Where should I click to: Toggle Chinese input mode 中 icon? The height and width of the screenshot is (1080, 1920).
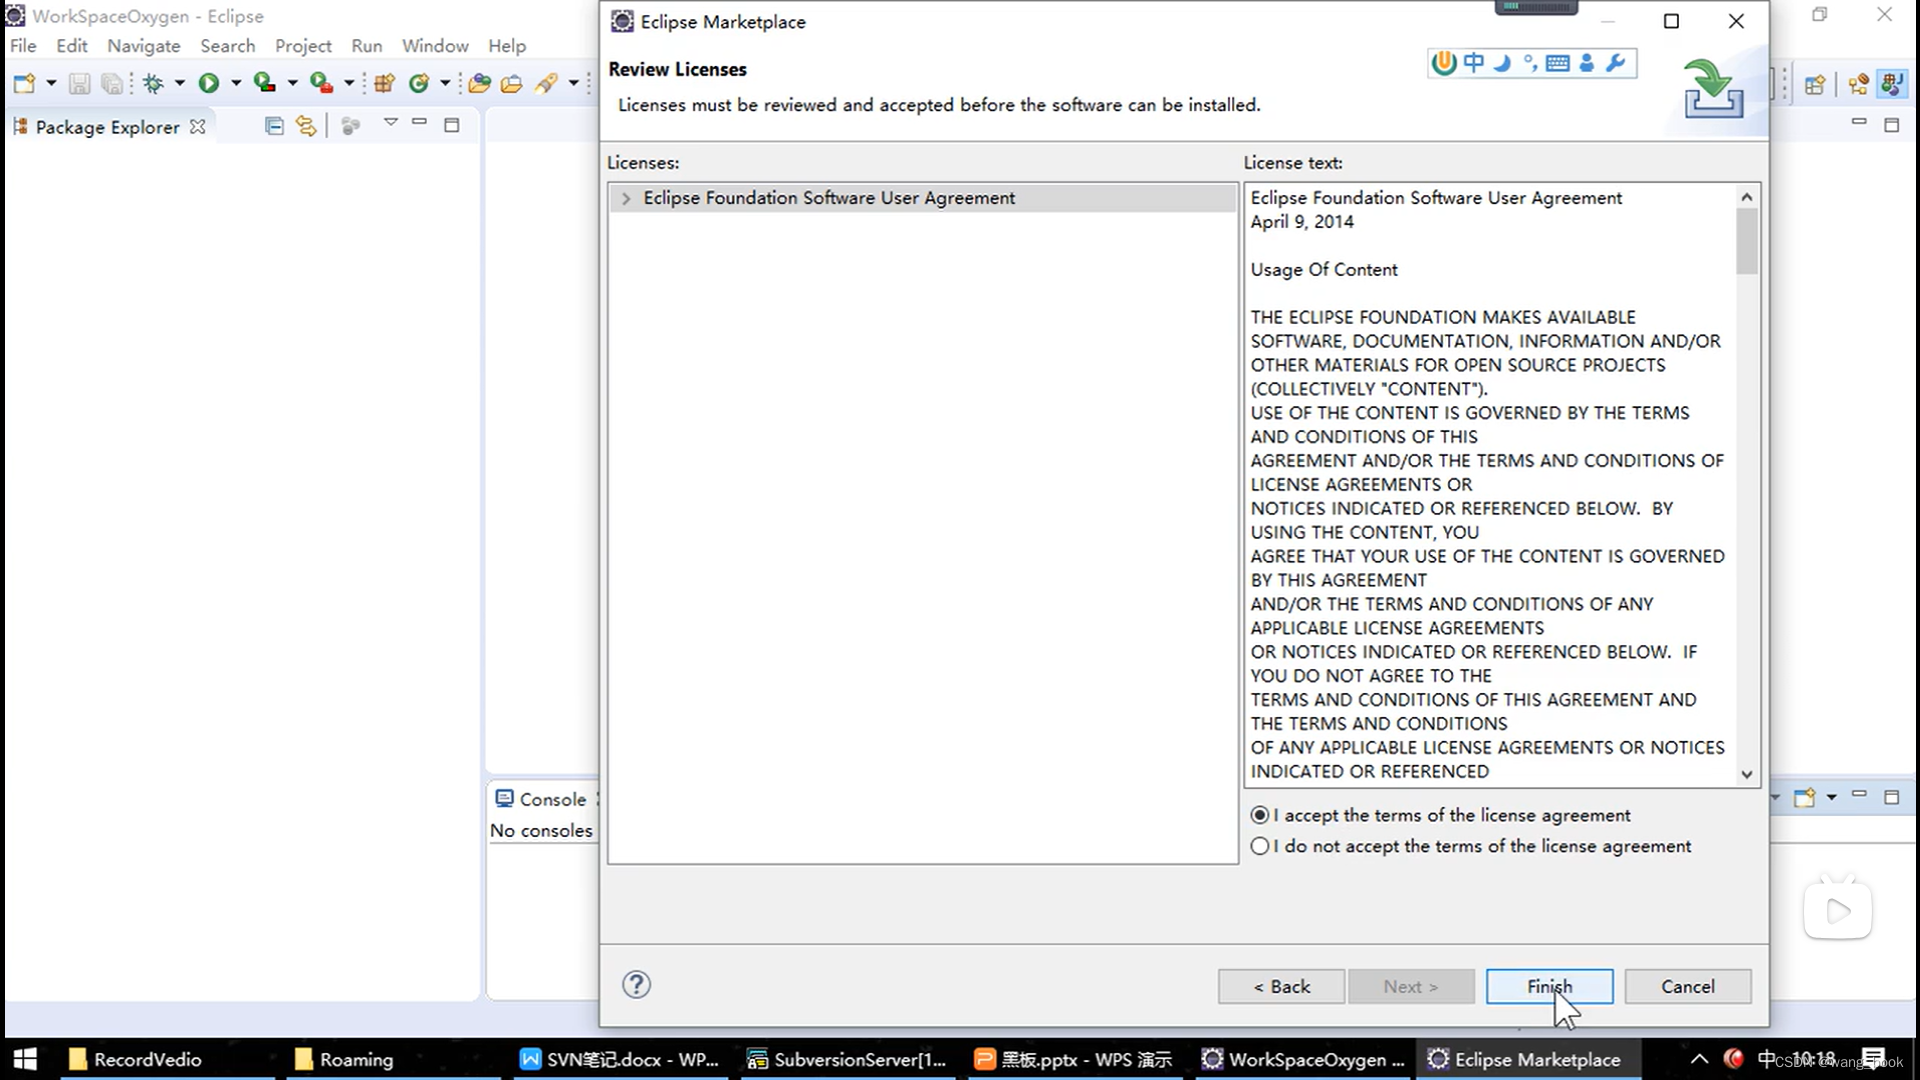click(1474, 63)
